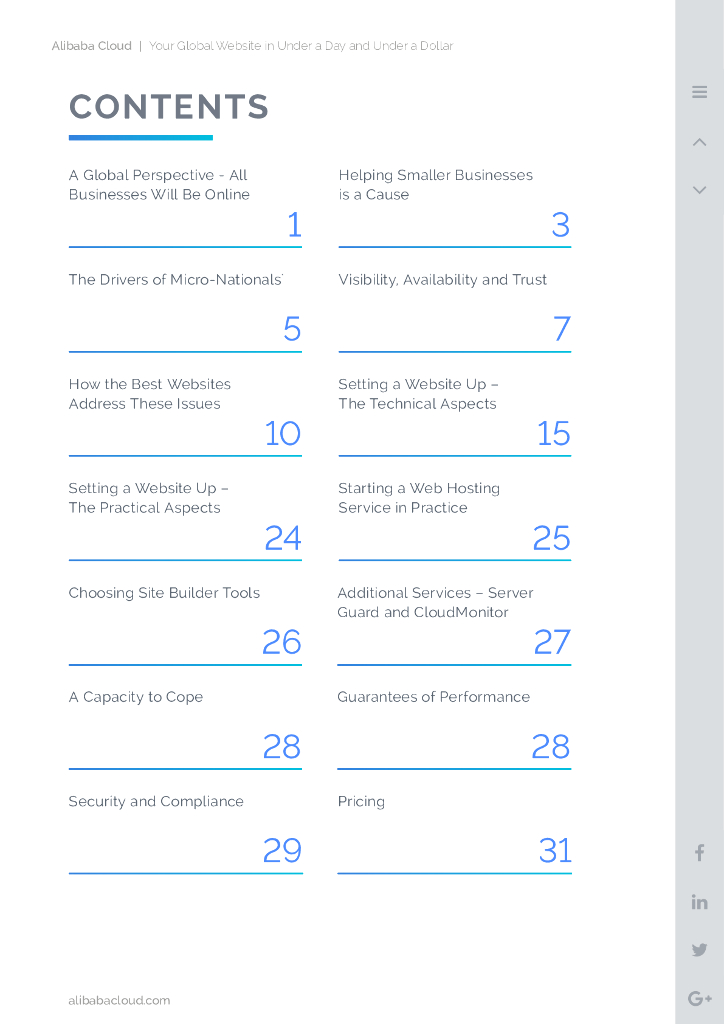Click page number 10 in contents
The height and width of the screenshot is (1024, 724).
point(282,434)
